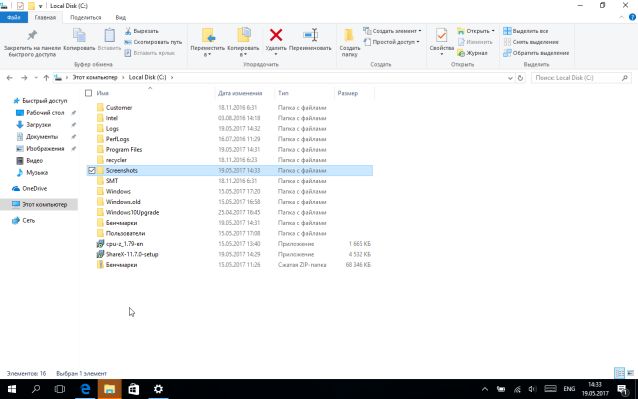
Task: Click Снять выделение (Select none)
Action: tap(531, 42)
